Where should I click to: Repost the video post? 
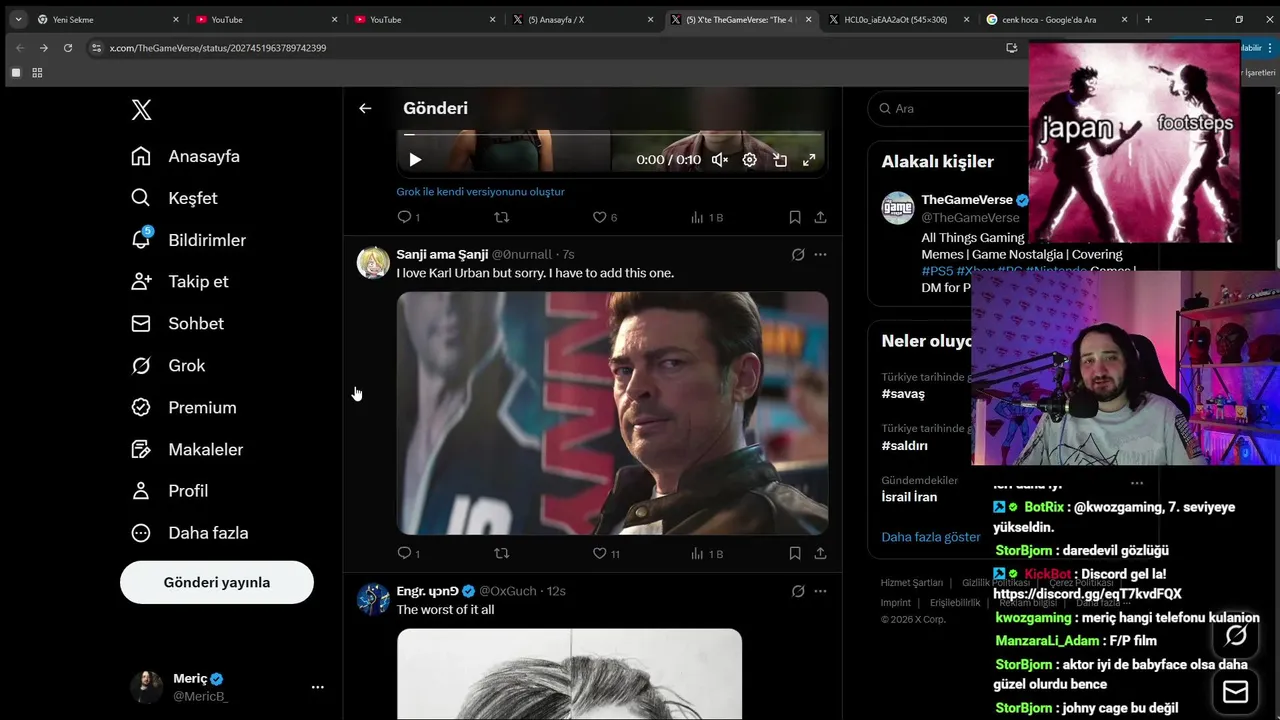[x=502, y=217]
